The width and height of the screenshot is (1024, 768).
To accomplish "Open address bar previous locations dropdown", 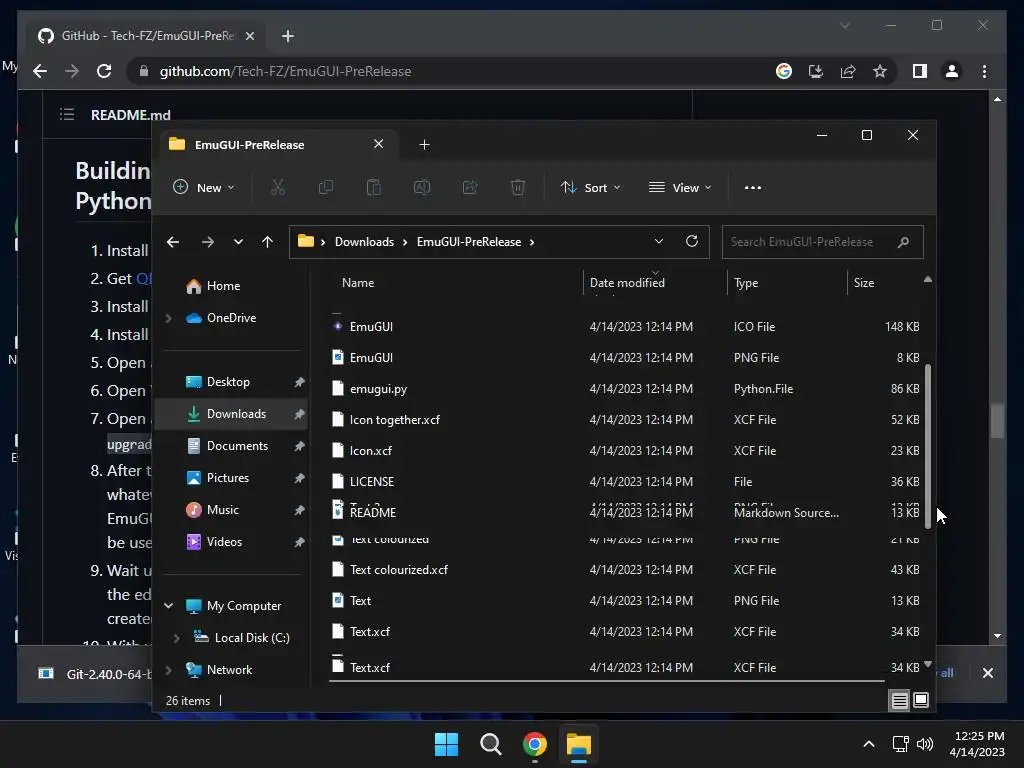I will coord(658,241).
